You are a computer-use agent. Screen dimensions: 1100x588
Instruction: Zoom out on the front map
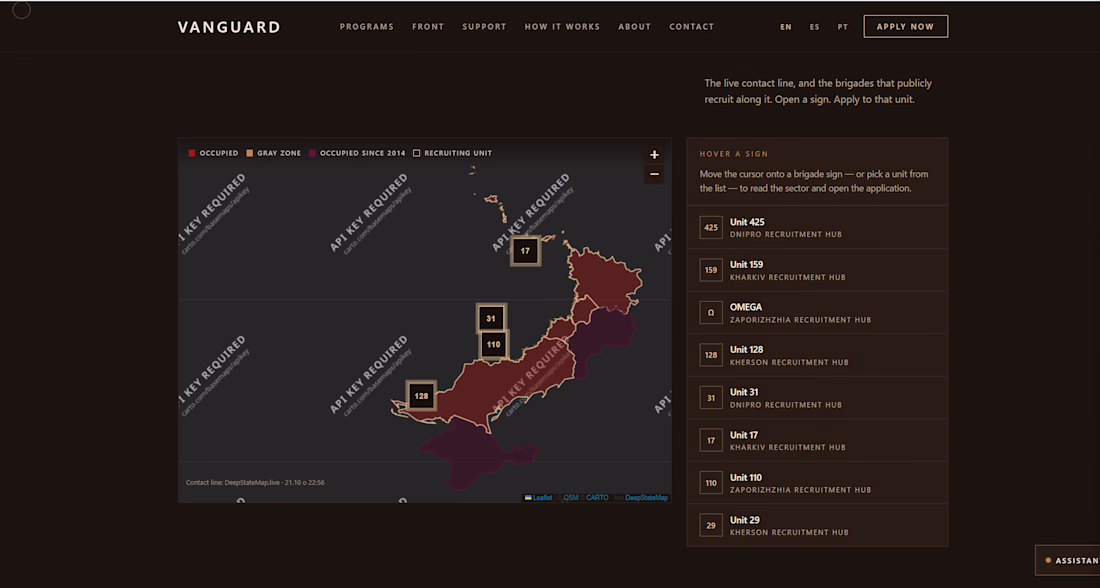click(654, 174)
